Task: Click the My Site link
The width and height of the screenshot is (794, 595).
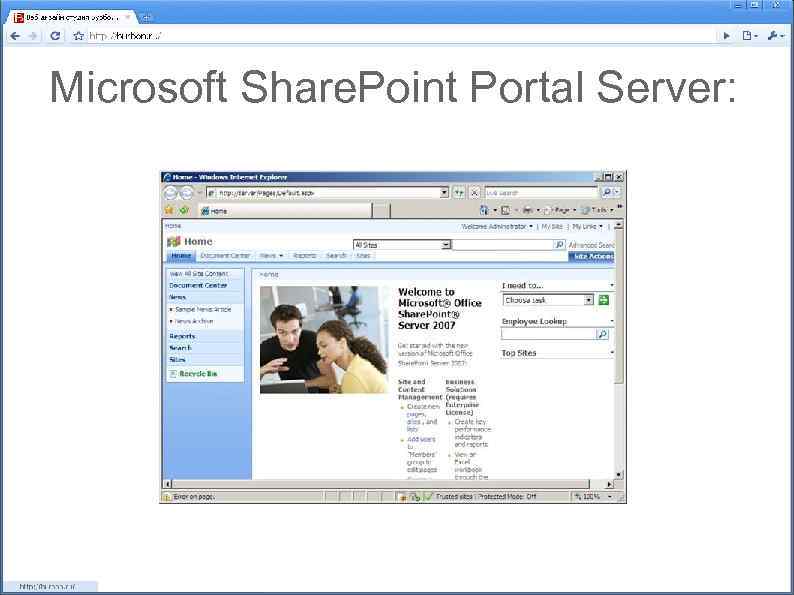Action: pos(552,227)
